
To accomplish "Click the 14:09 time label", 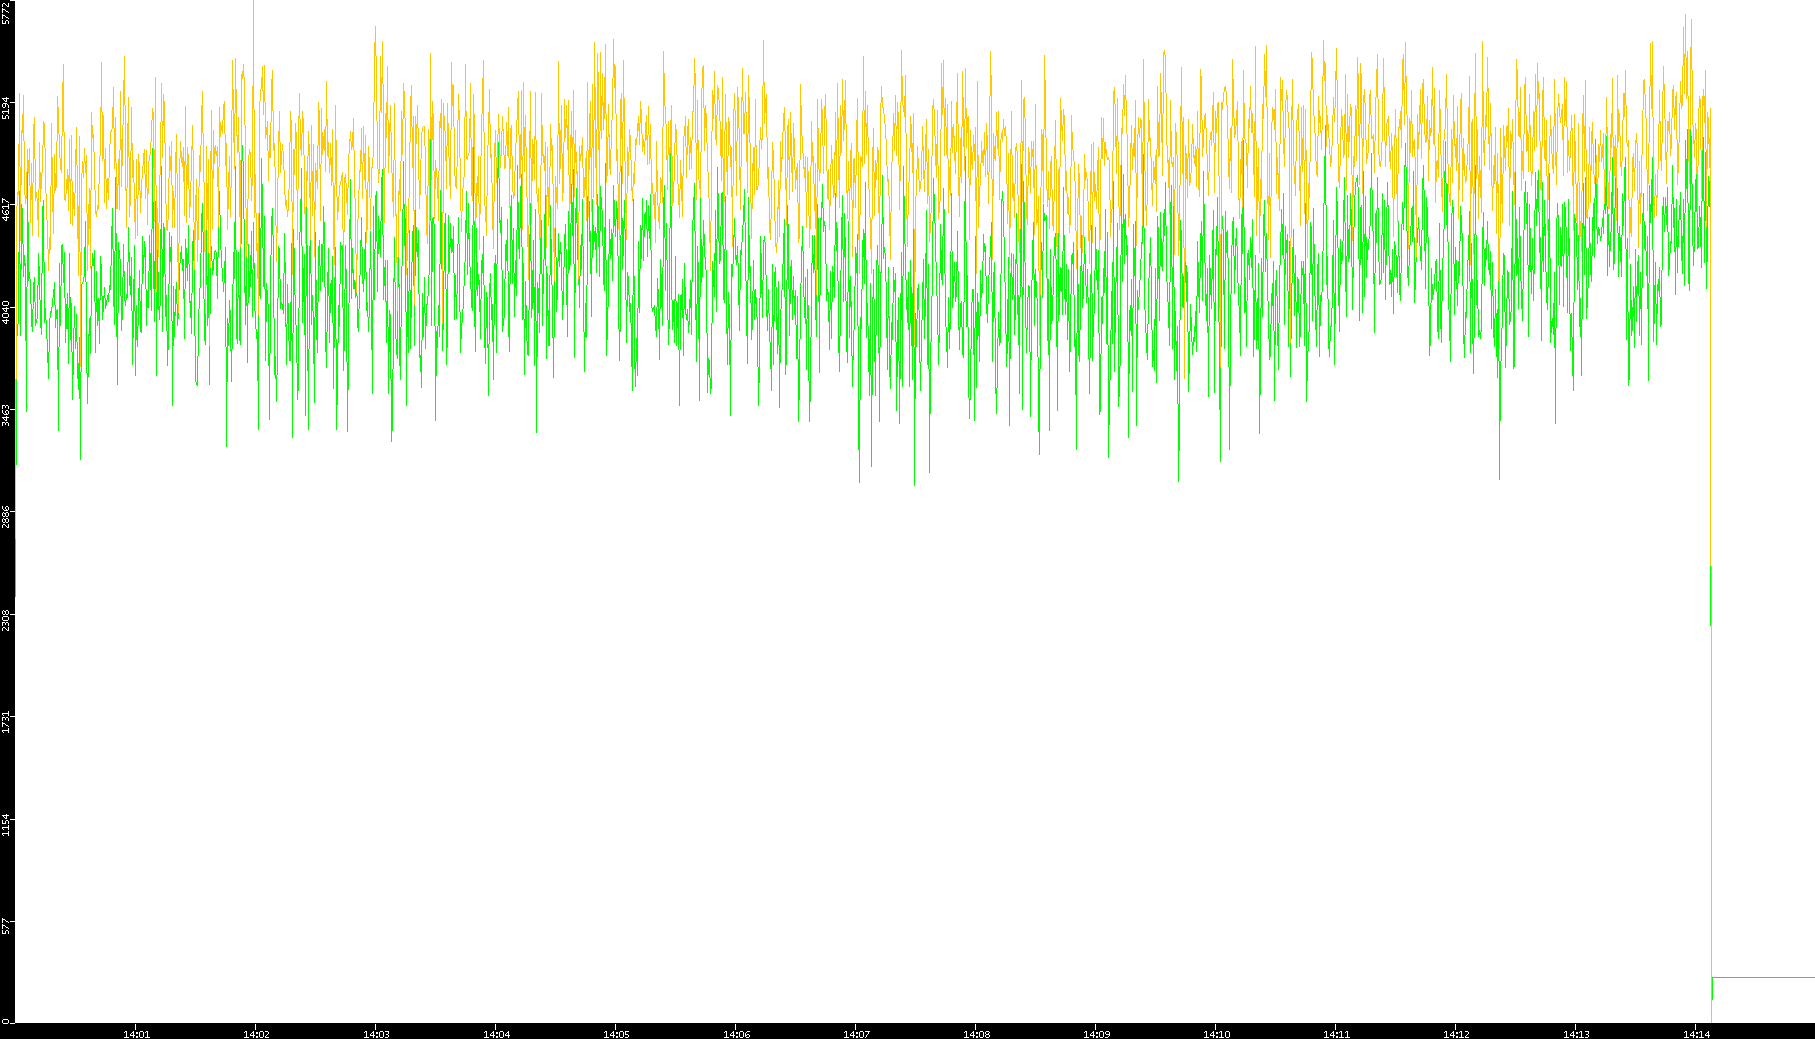I will point(1096,1034).
